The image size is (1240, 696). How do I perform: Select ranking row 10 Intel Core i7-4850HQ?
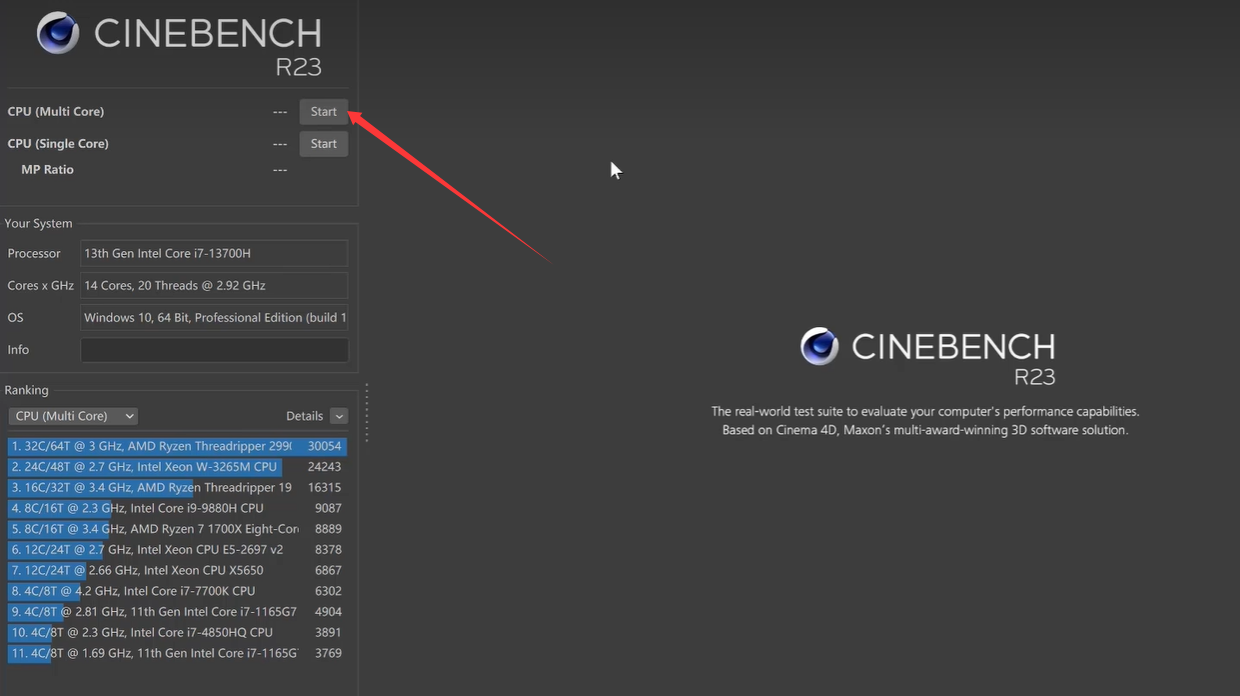pyautogui.click(x=176, y=632)
